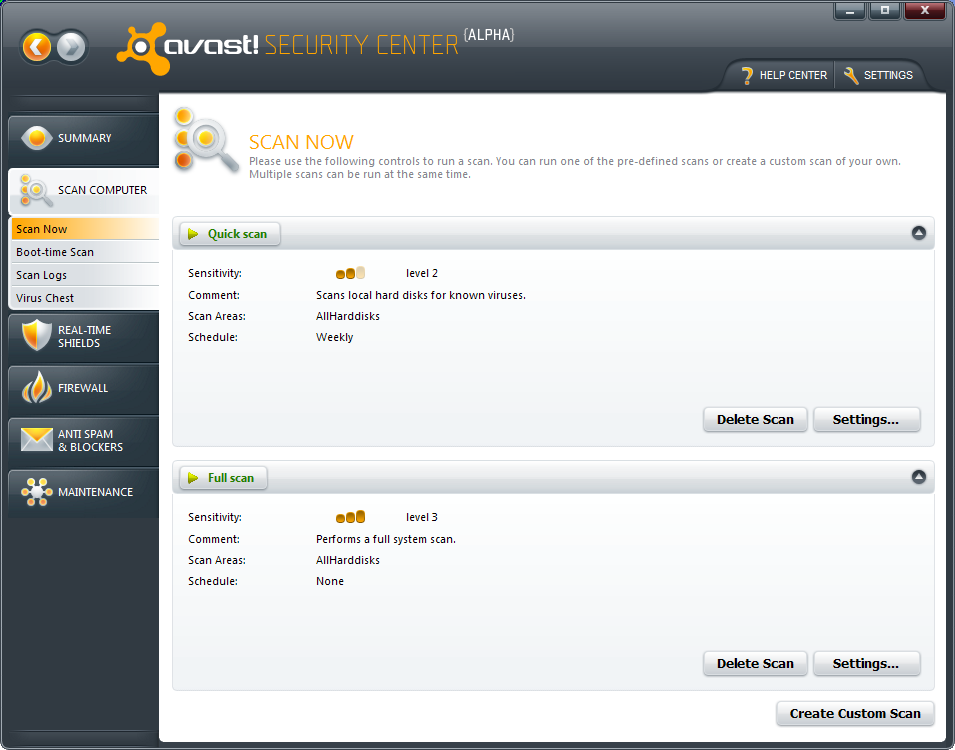Click the Quick scan 'Weekly' schedule value

[x=334, y=338]
